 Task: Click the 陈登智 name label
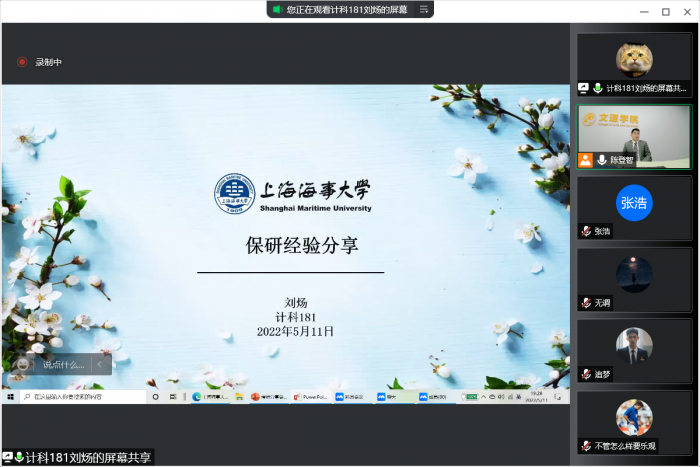(622, 160)
